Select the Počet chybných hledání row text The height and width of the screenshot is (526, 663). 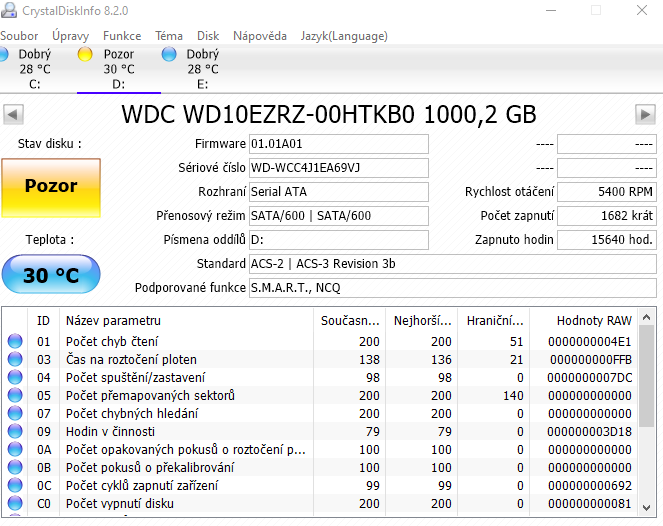(132, 414)
